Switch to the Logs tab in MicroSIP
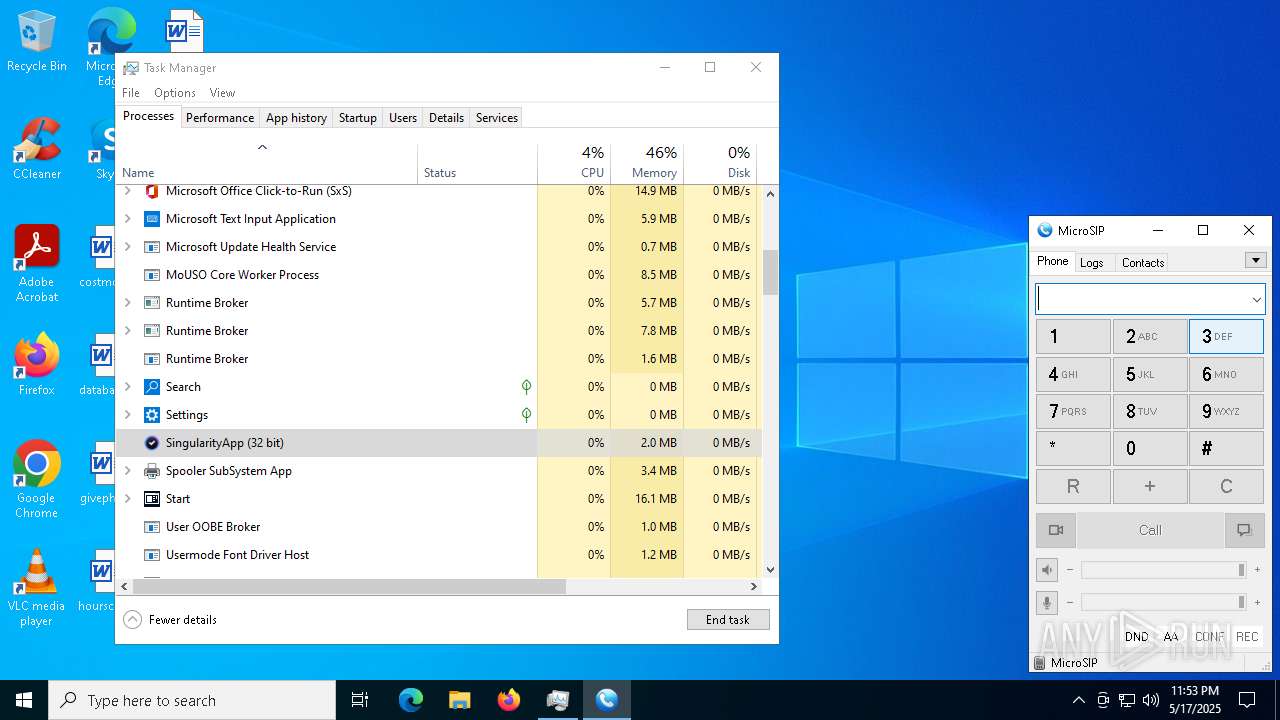 [1092, 262]
